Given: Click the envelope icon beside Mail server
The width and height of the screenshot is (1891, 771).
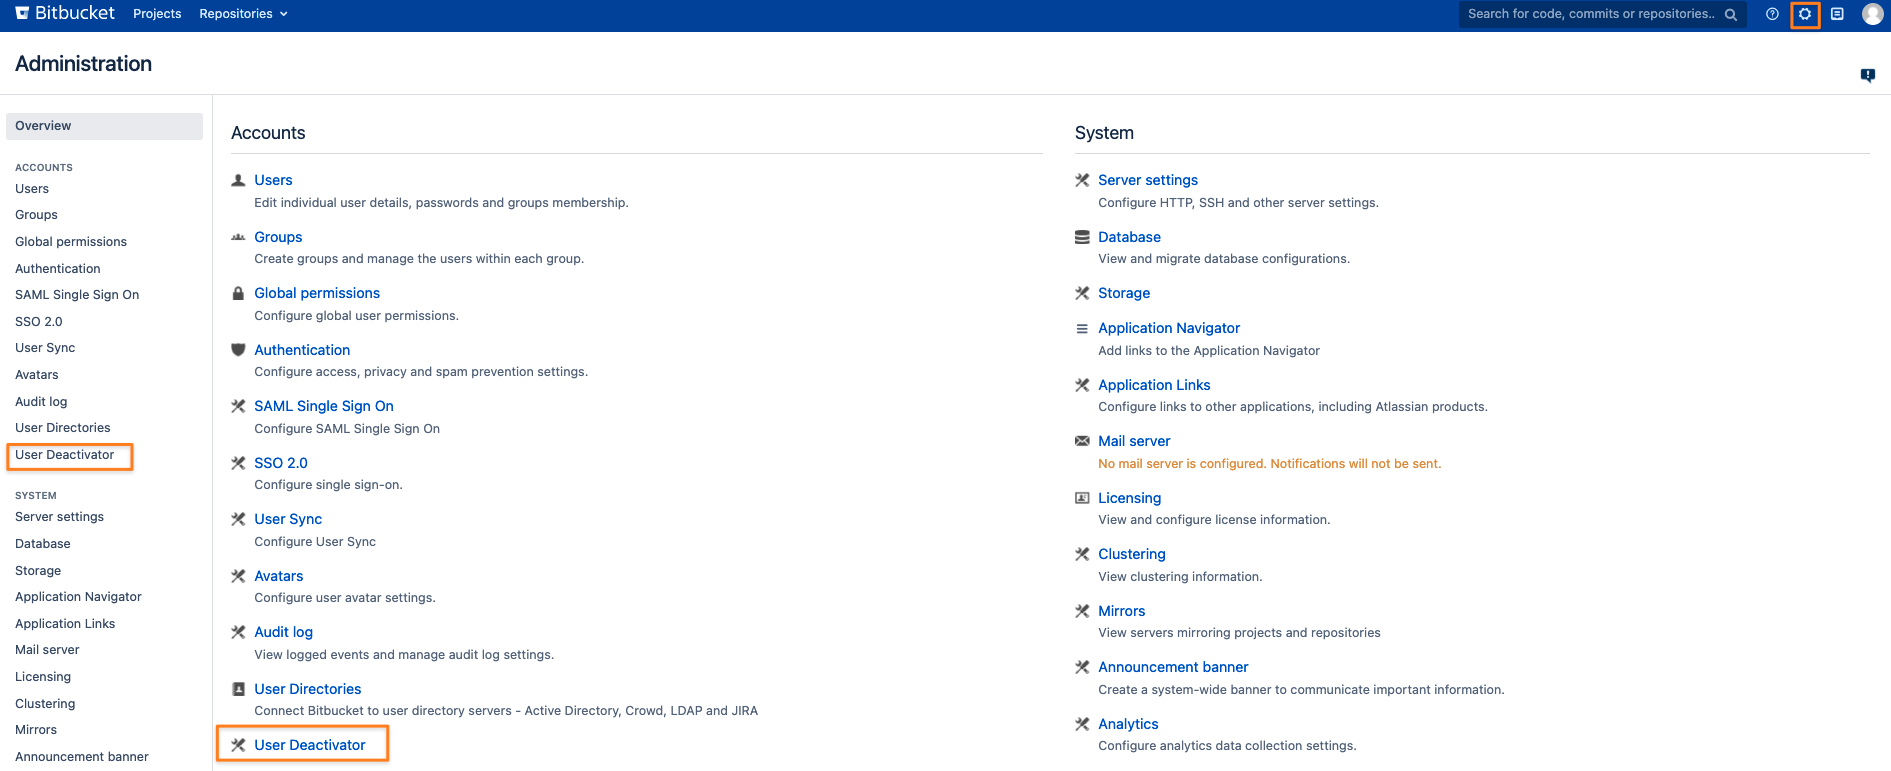Looking at the screenshot, I should pos(1082,441).
